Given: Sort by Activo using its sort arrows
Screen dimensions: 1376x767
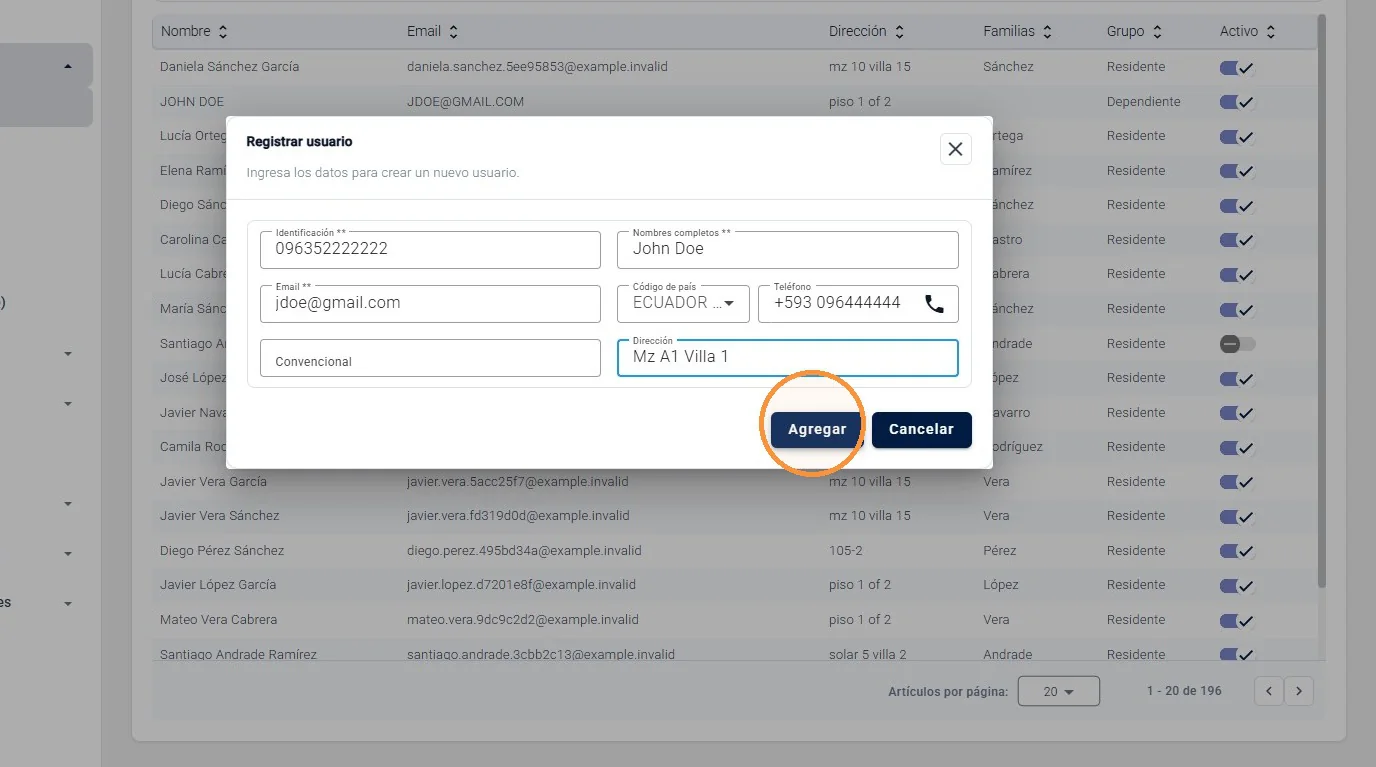Looking at the screenshot, I should point(1270,32).
